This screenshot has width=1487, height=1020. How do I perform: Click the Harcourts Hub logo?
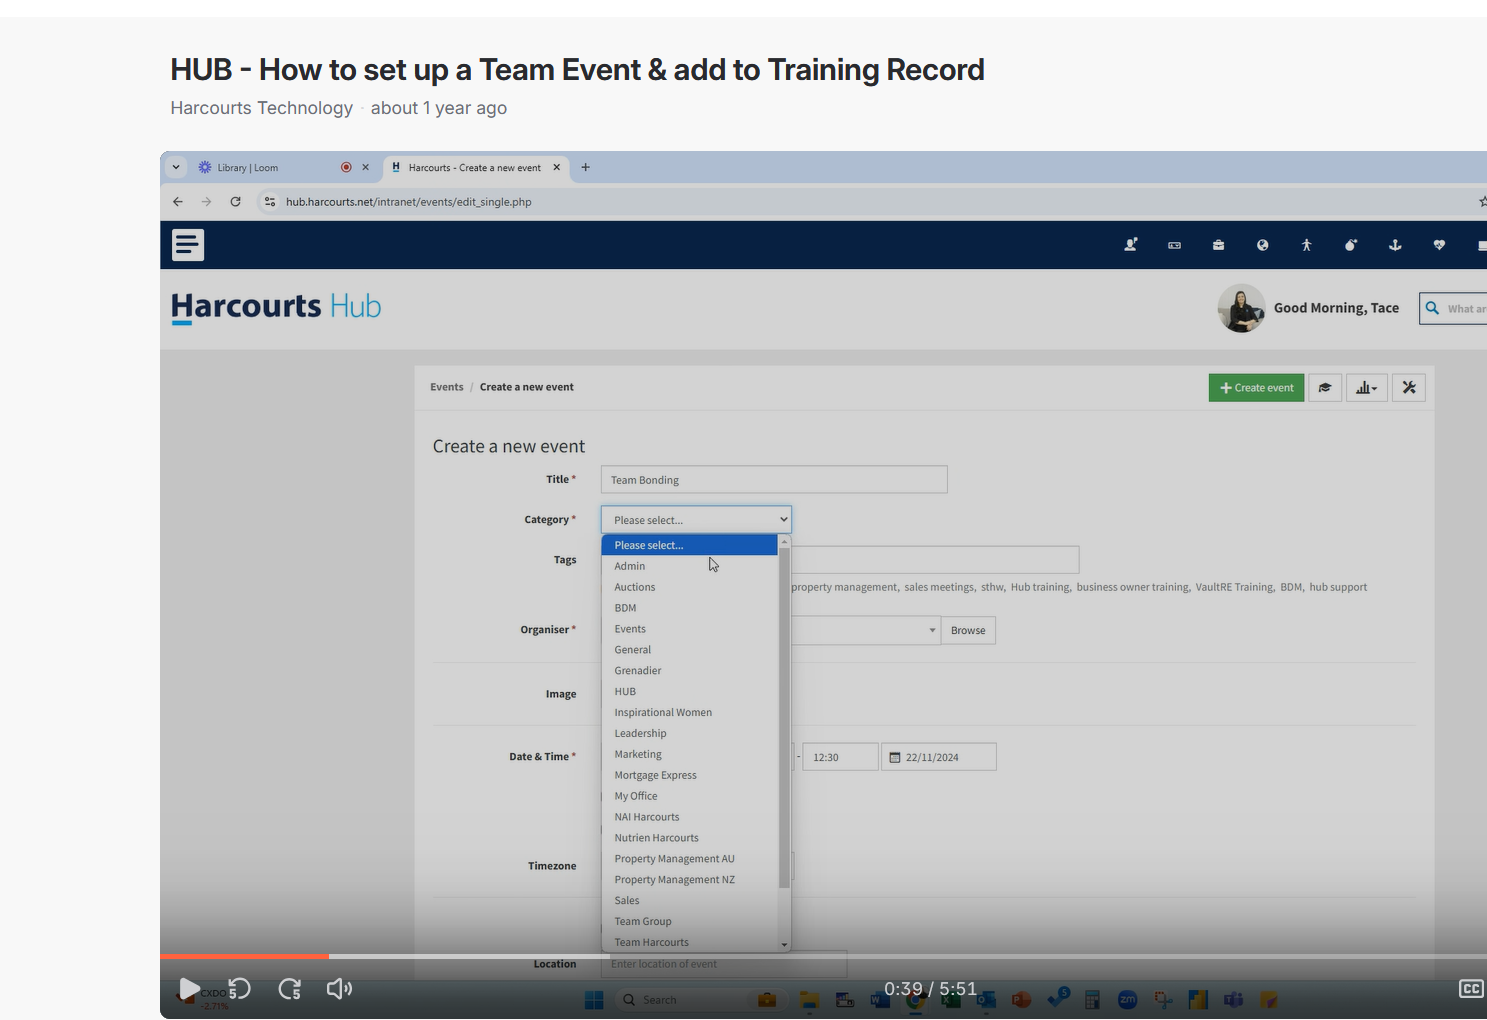[x=276, y=306]
